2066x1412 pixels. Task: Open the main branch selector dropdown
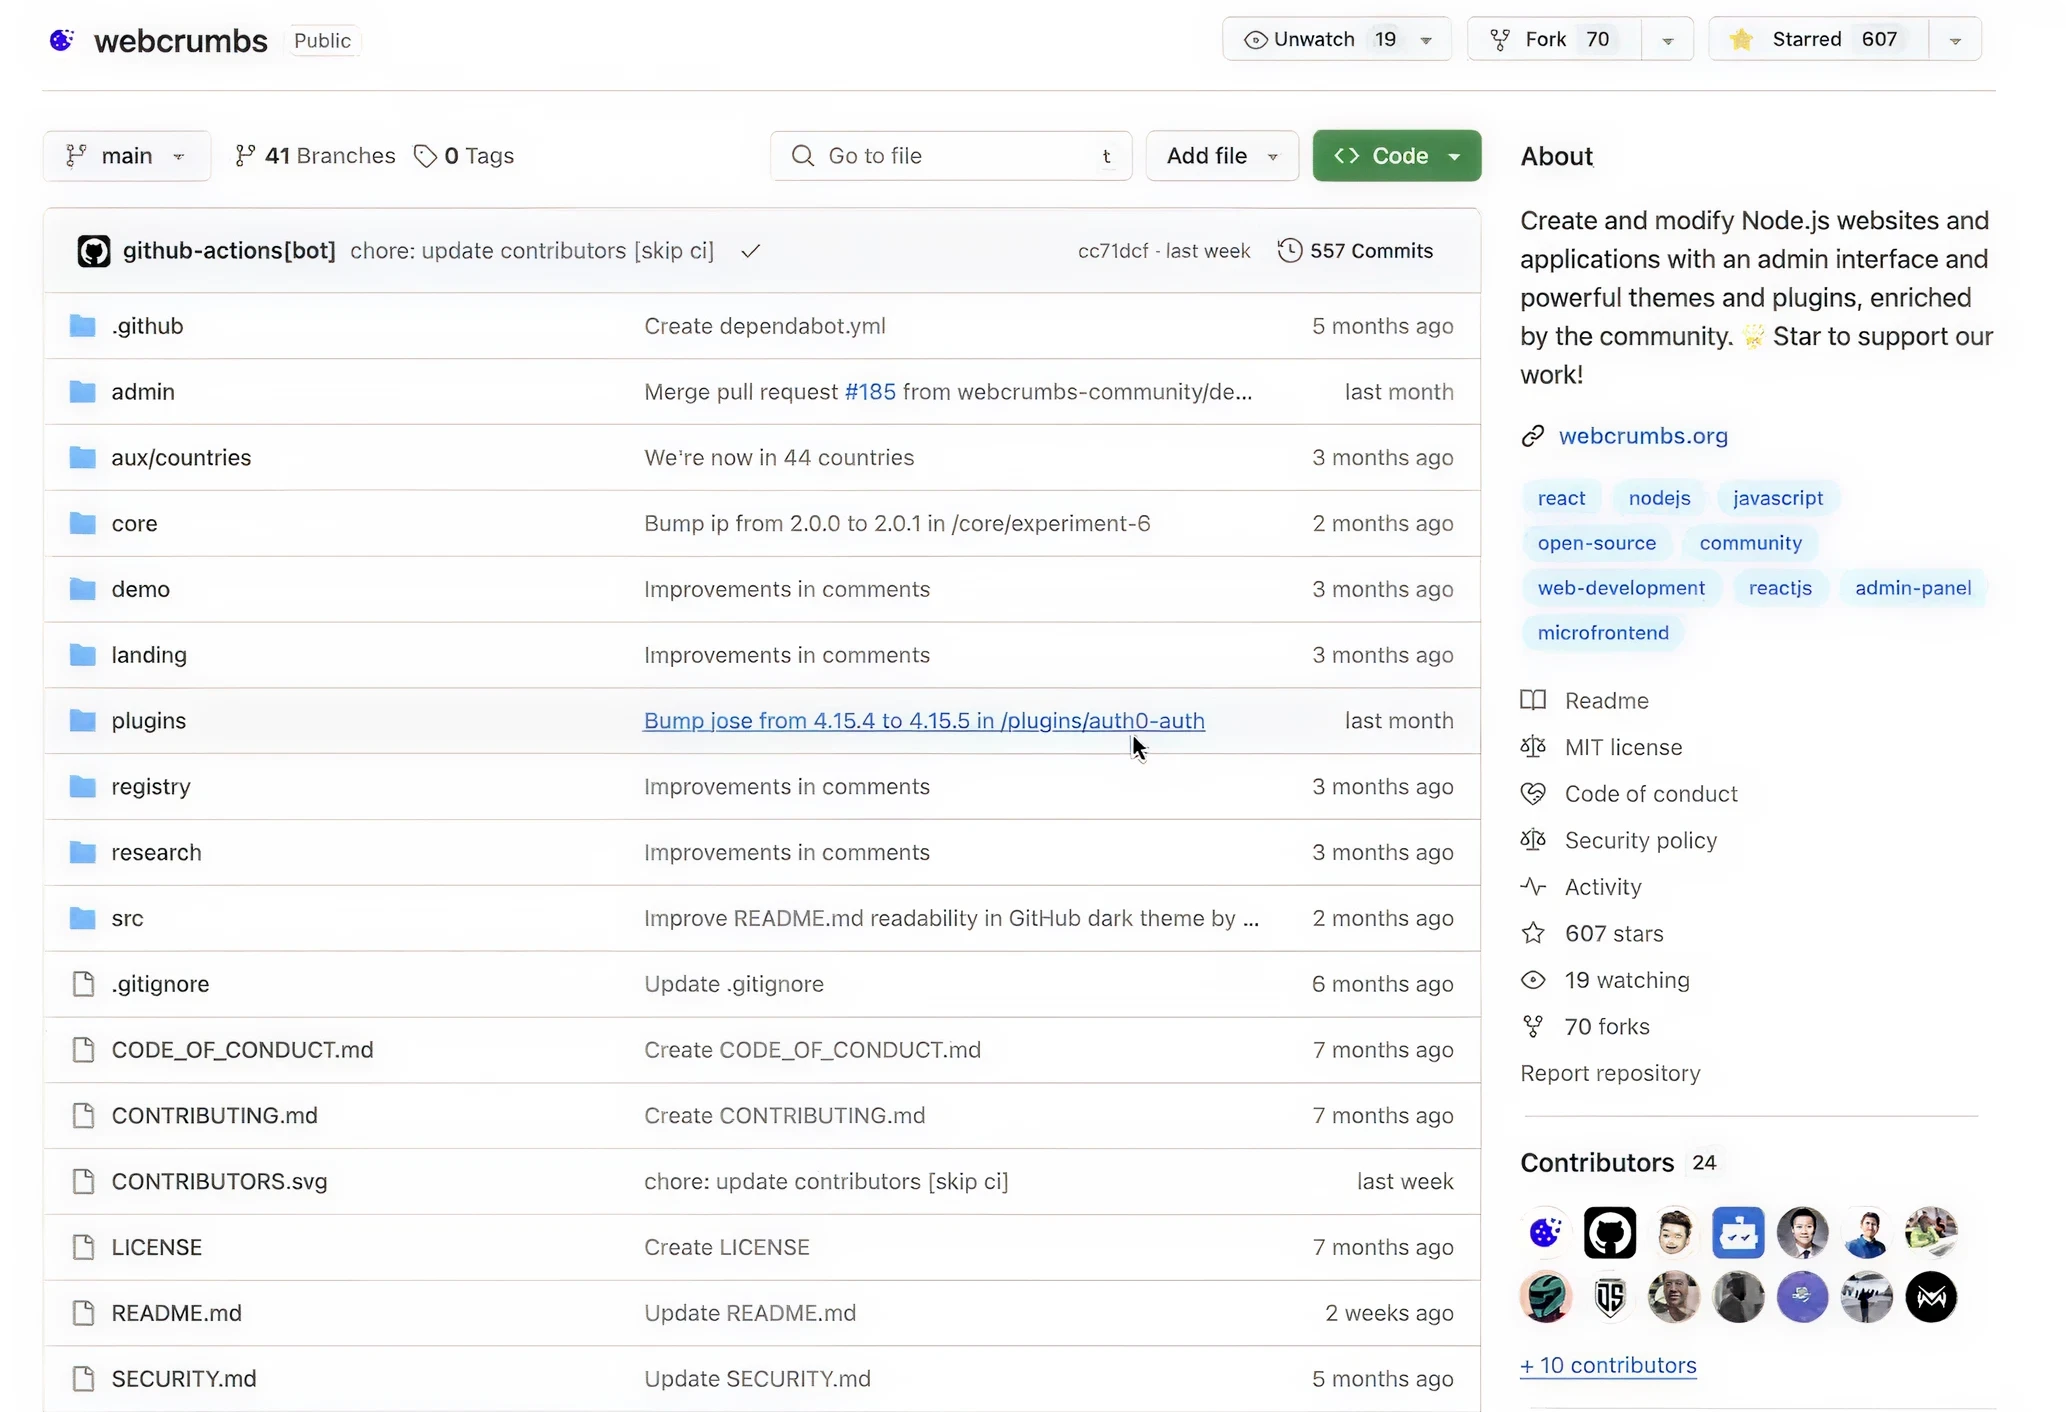point(126,156)
